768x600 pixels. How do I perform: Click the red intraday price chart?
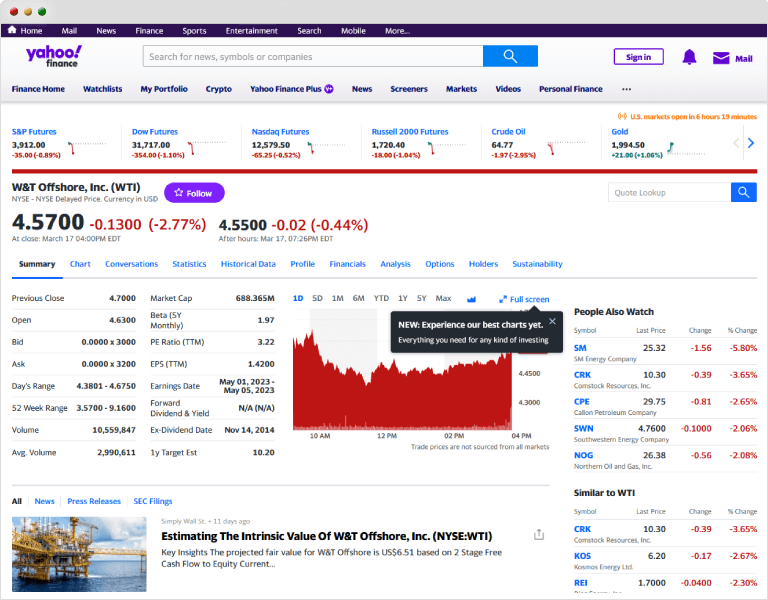pos(402,380)
